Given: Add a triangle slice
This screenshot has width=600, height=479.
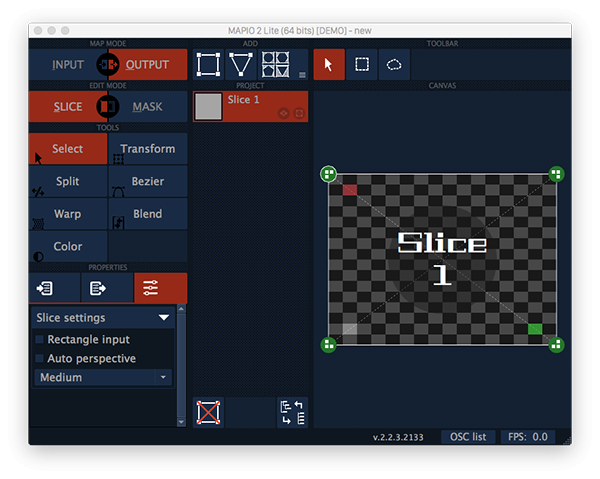Looking at the screenshot, I should coord(241,64).
